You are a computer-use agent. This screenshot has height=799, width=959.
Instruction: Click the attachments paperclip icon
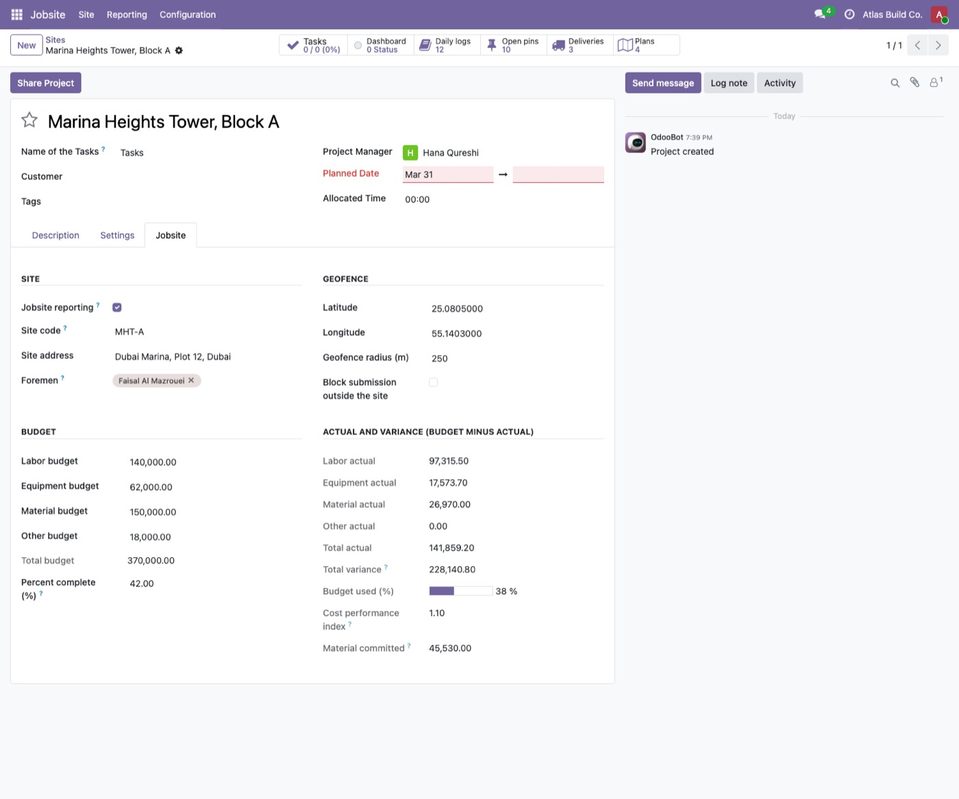point(914,83)
